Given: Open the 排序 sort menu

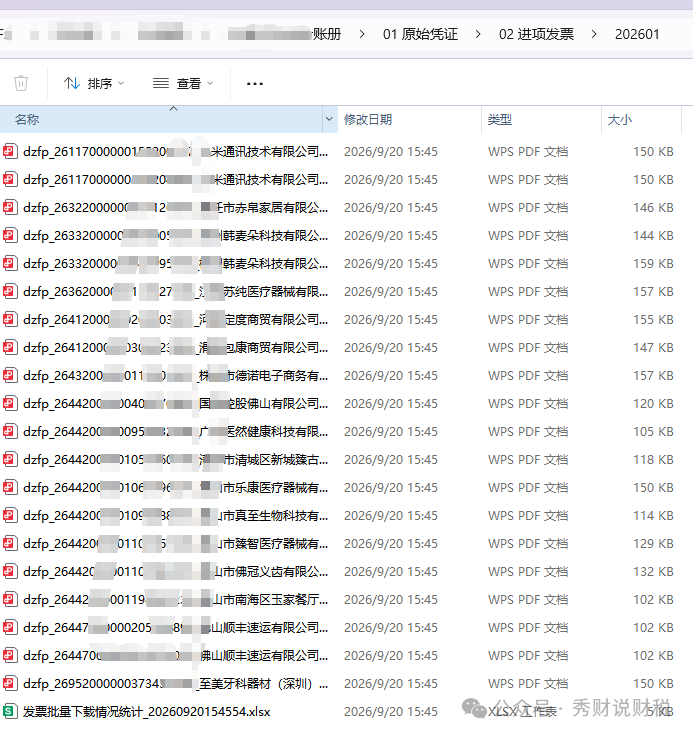Looking at the screenshot, I should click(94, 84).
